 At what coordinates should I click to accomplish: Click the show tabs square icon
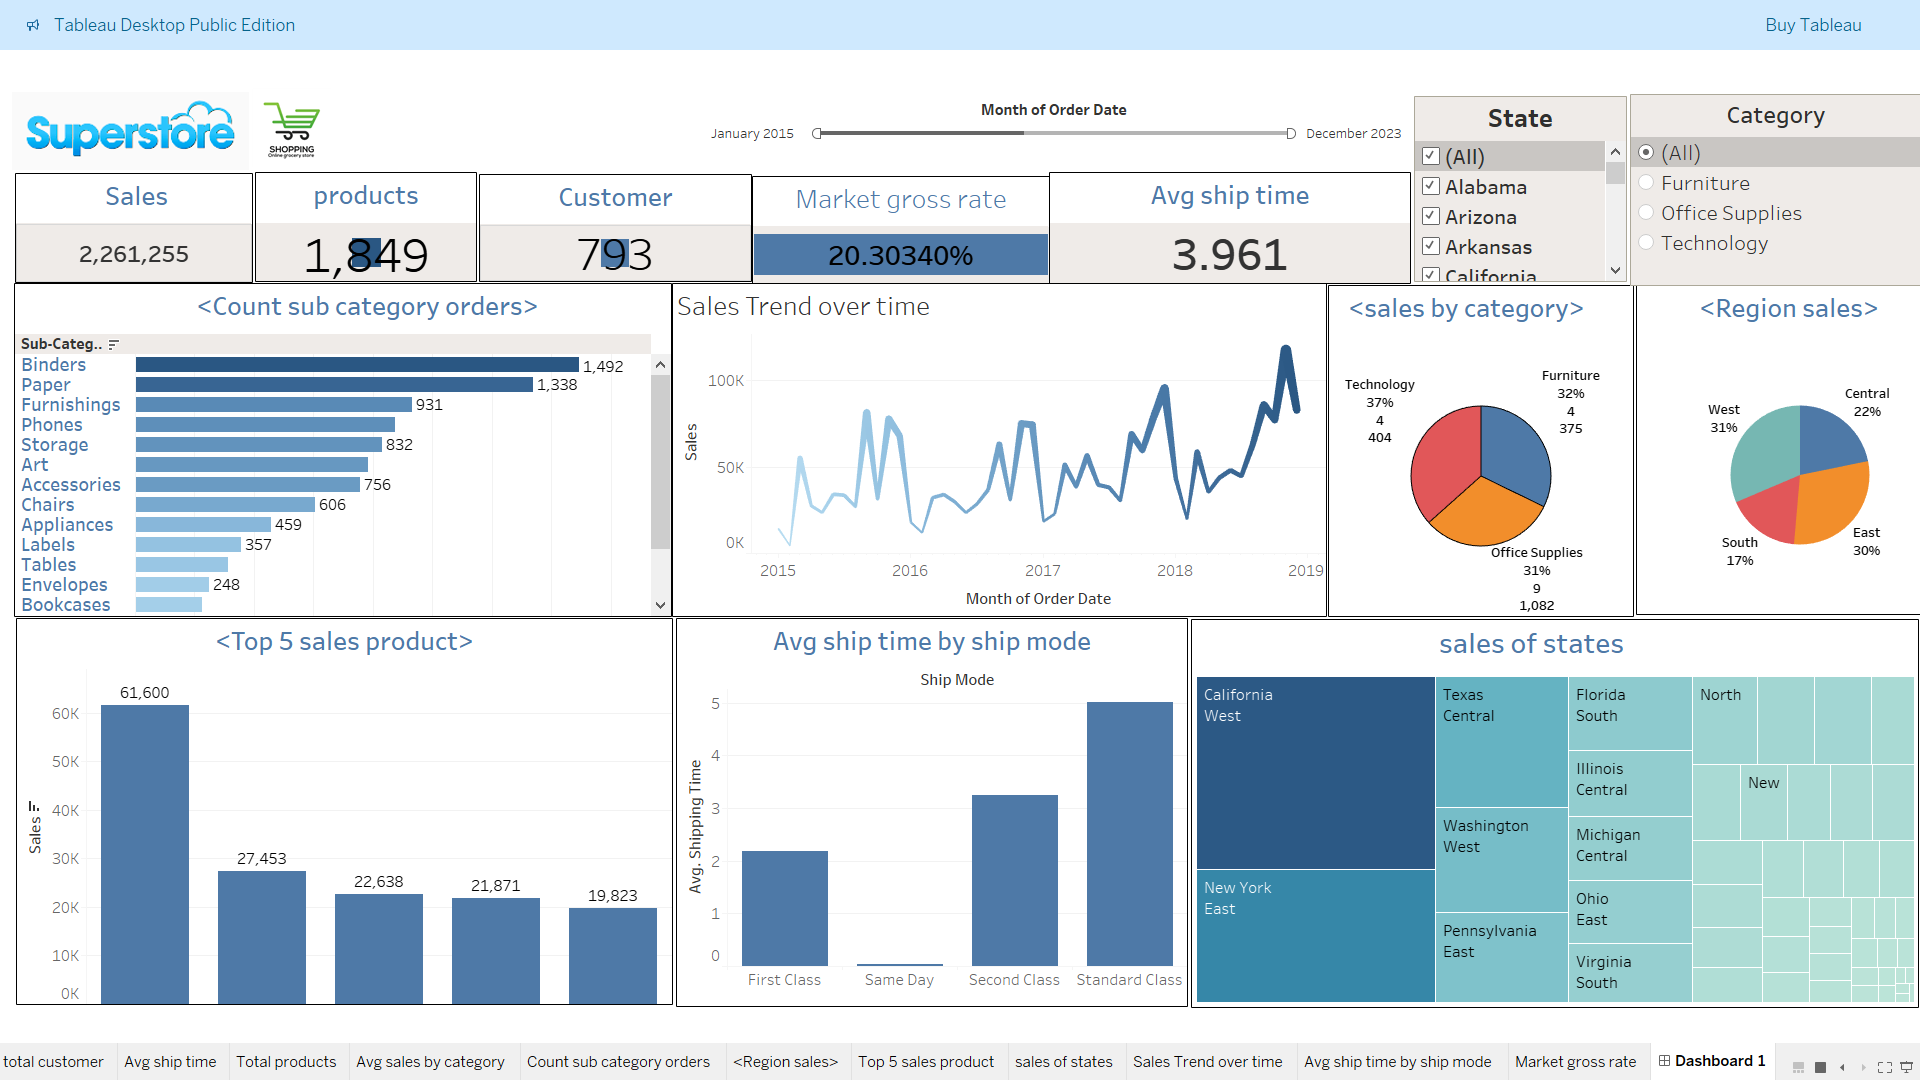click(x=1820, y=1067)
